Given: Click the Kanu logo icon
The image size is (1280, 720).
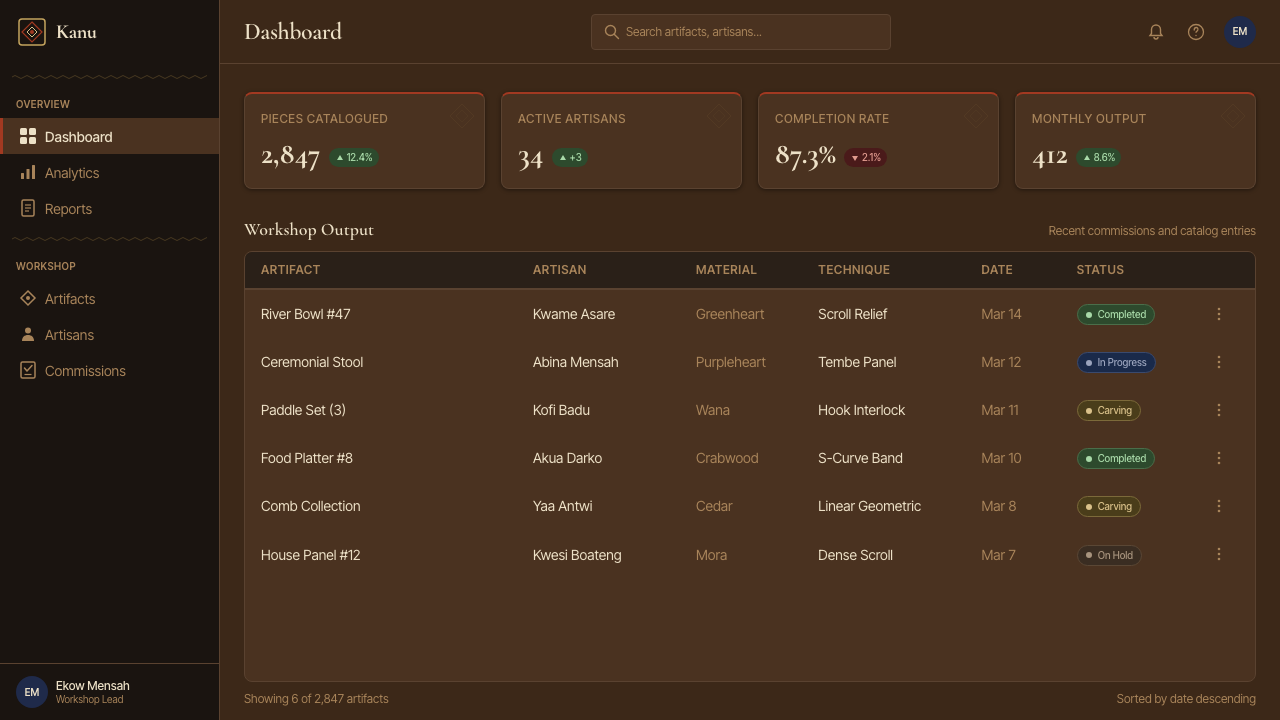Looking at the screenshot, I should click(x=32, y=32).
